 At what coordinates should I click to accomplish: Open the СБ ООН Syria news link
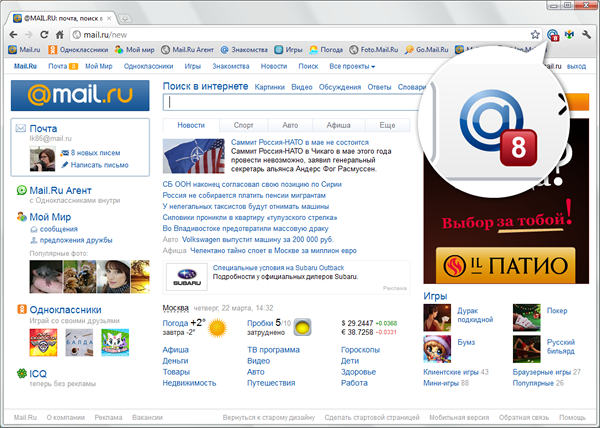click(x=252, y=184)
